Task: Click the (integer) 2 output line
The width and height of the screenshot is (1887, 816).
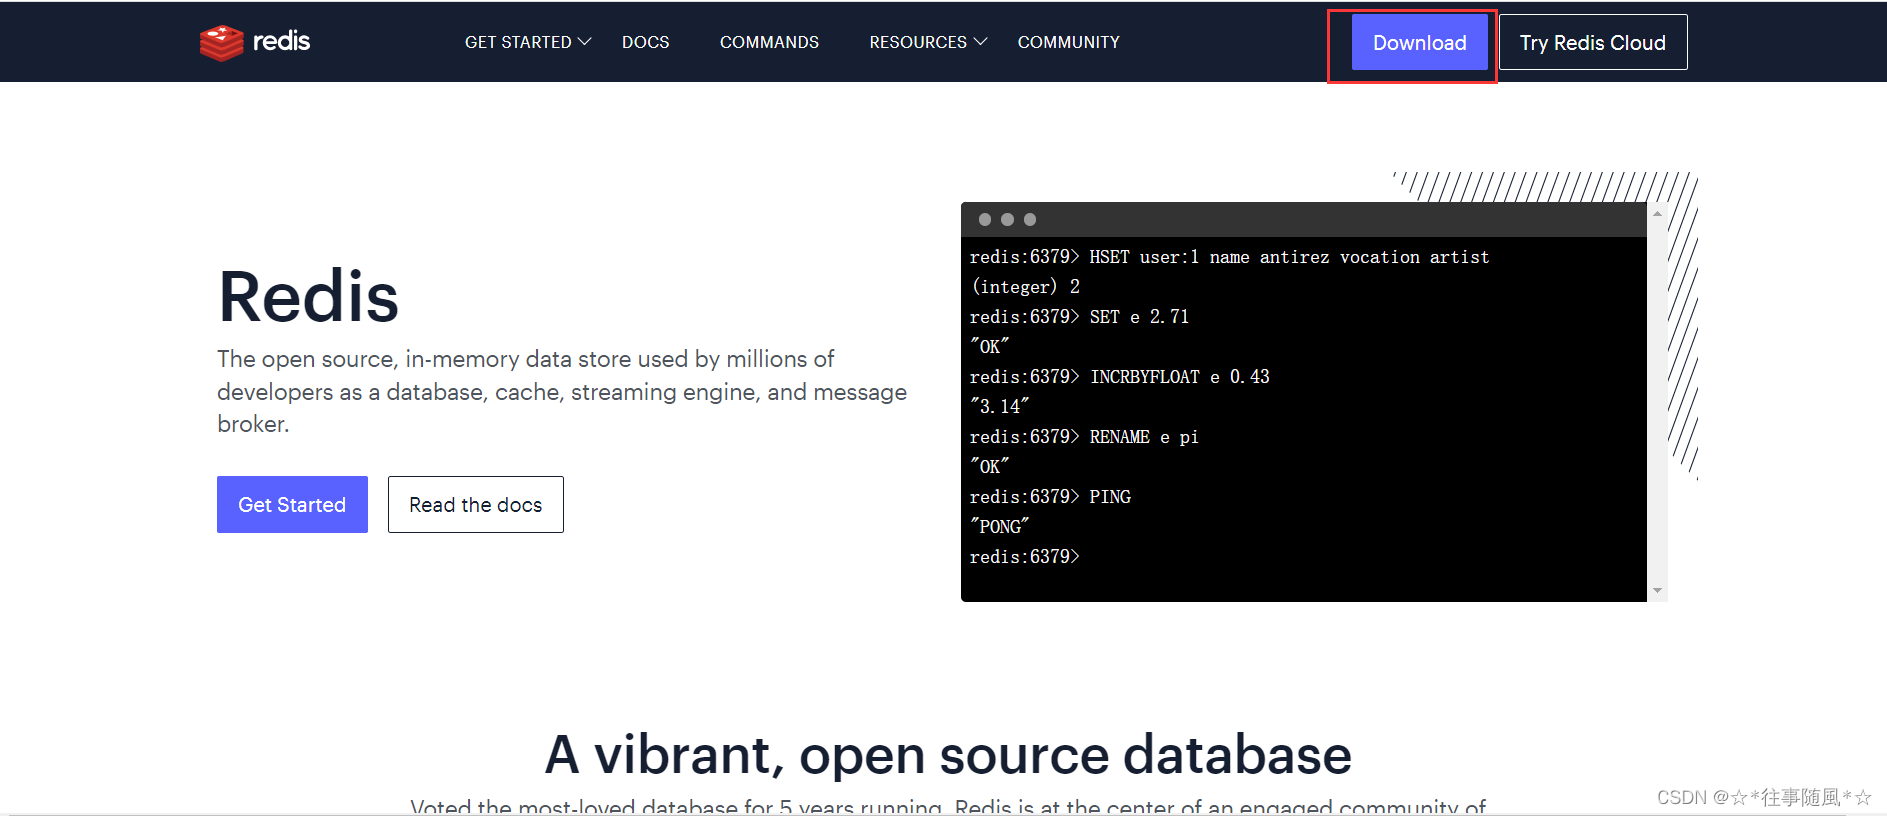Action: coord(1025,287)
